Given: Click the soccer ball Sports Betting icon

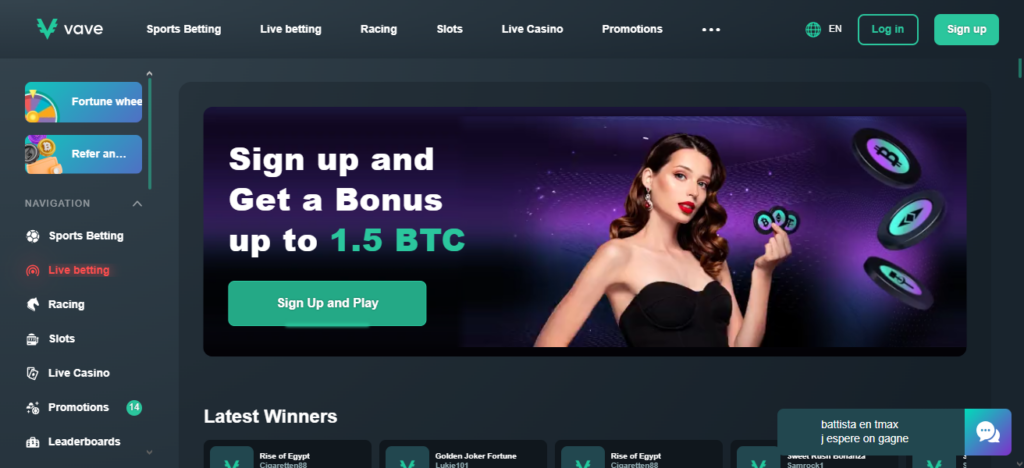Looking at the screenshot, I should coord(33,236).
